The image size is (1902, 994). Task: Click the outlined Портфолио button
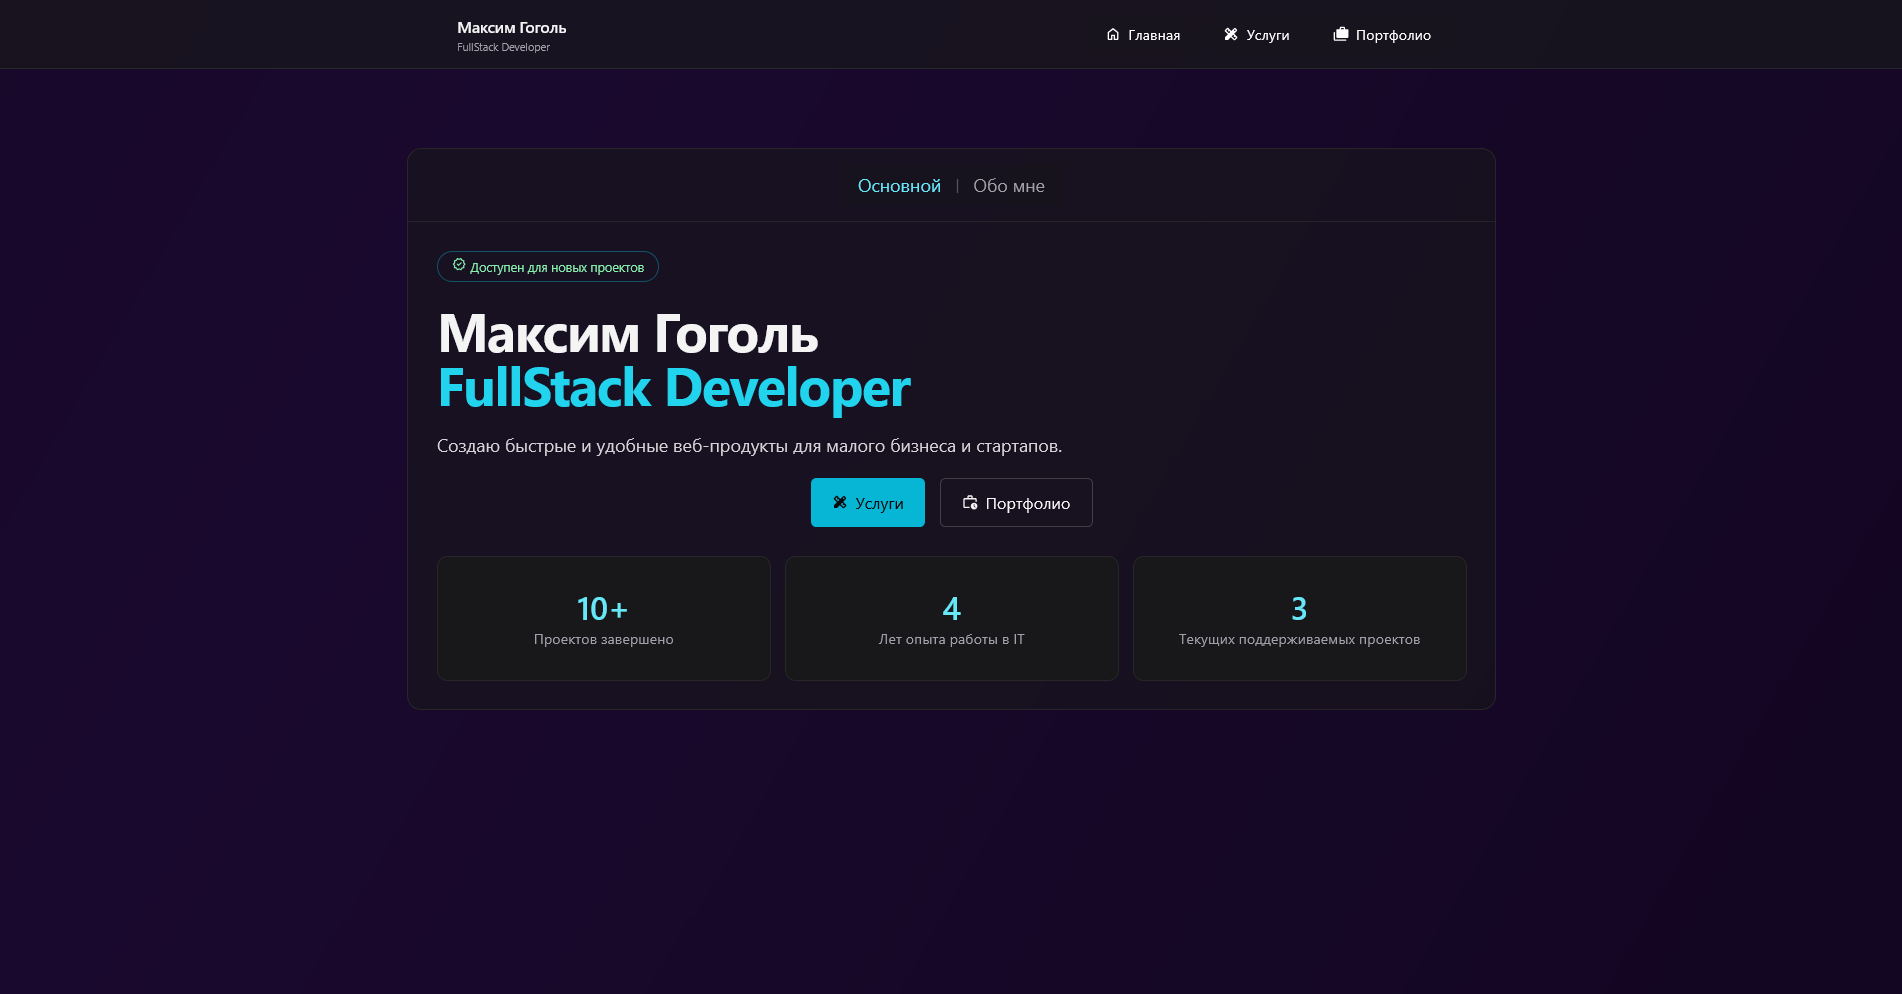1016,502
